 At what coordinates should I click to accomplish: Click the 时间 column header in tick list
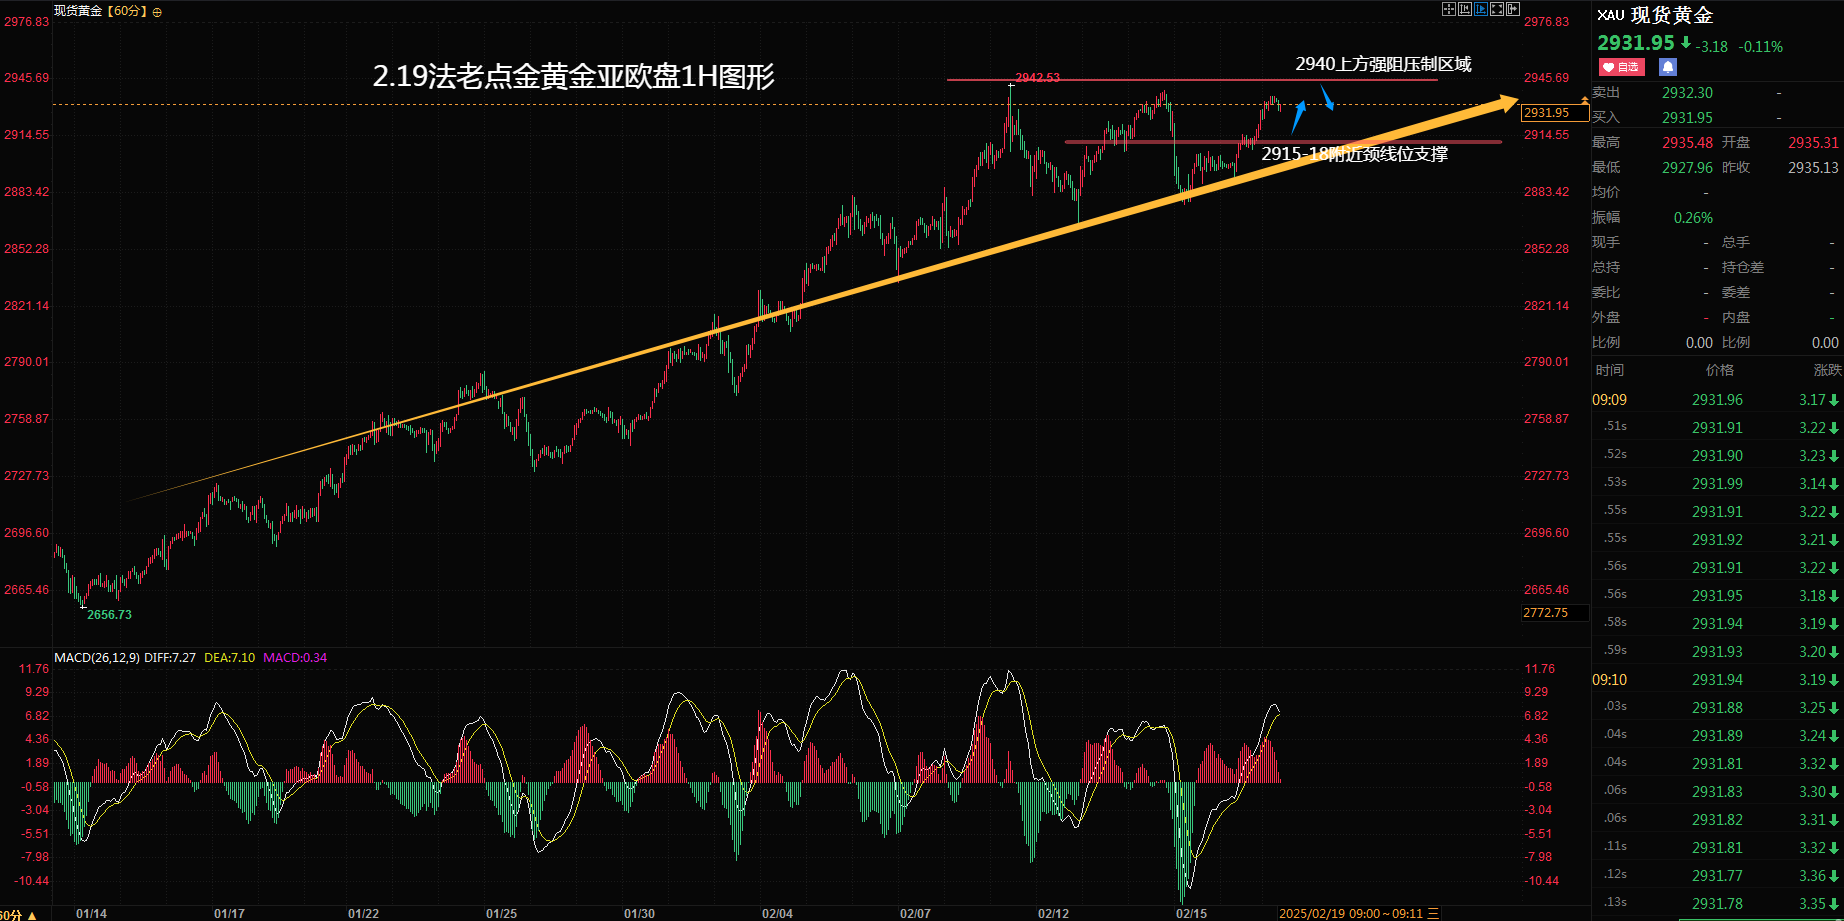coord(1610,370)
